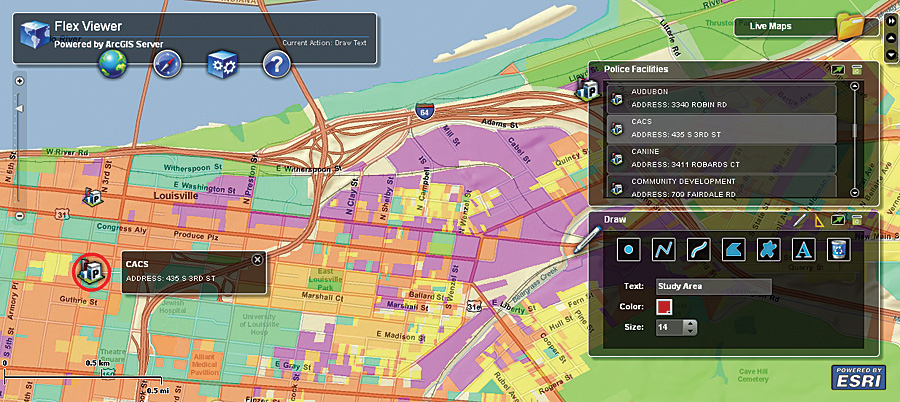Viewport: 900px width, 402px height.
Task: Open the red Color swatch picker
Action: [664, 307]
